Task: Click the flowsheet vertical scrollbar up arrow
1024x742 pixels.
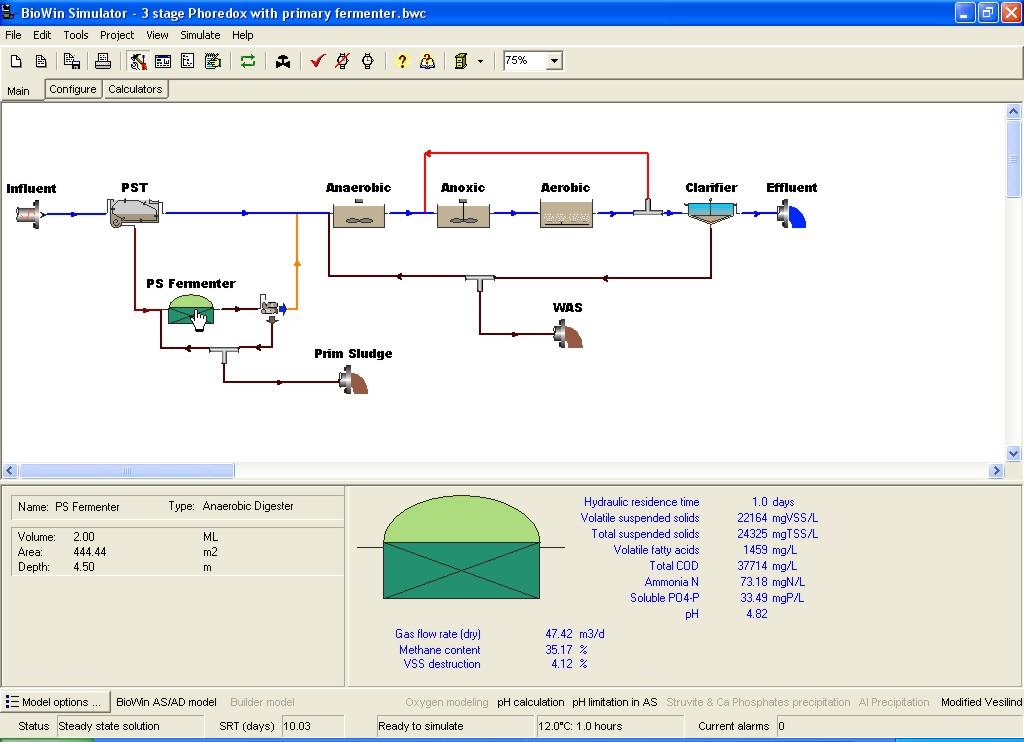Action: [x=1013, y=112]
